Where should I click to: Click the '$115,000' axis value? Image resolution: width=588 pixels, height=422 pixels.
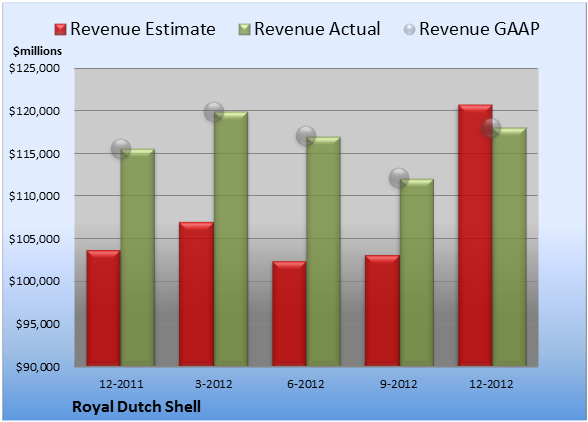[x=34, y=153]
